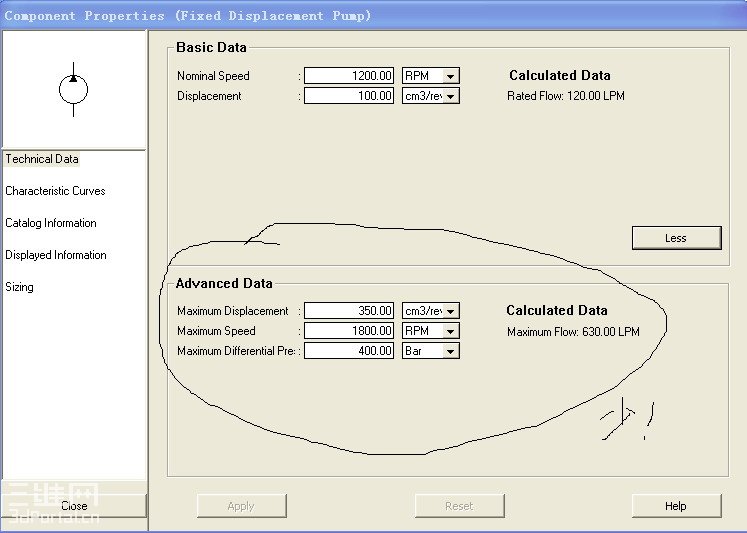This screenshot has height=533, width=747.
Task: Click the Maximum Differential Pressure field
Action: point(349,351)
